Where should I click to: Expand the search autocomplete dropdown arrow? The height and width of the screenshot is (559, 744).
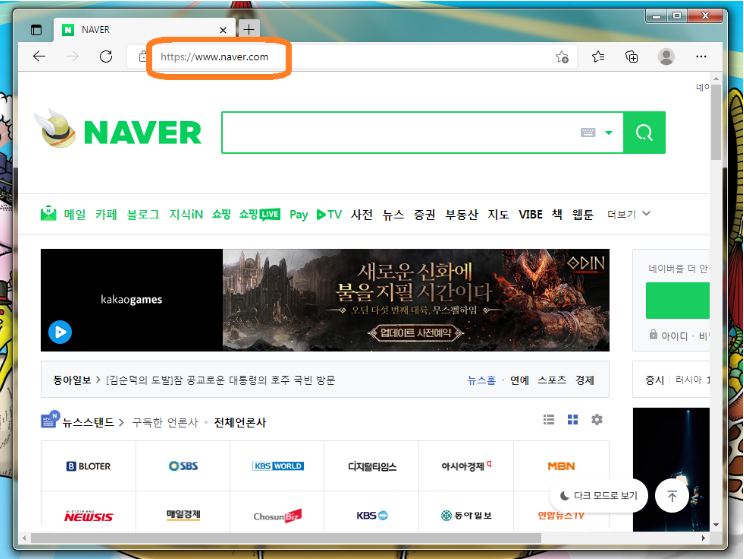609,133
